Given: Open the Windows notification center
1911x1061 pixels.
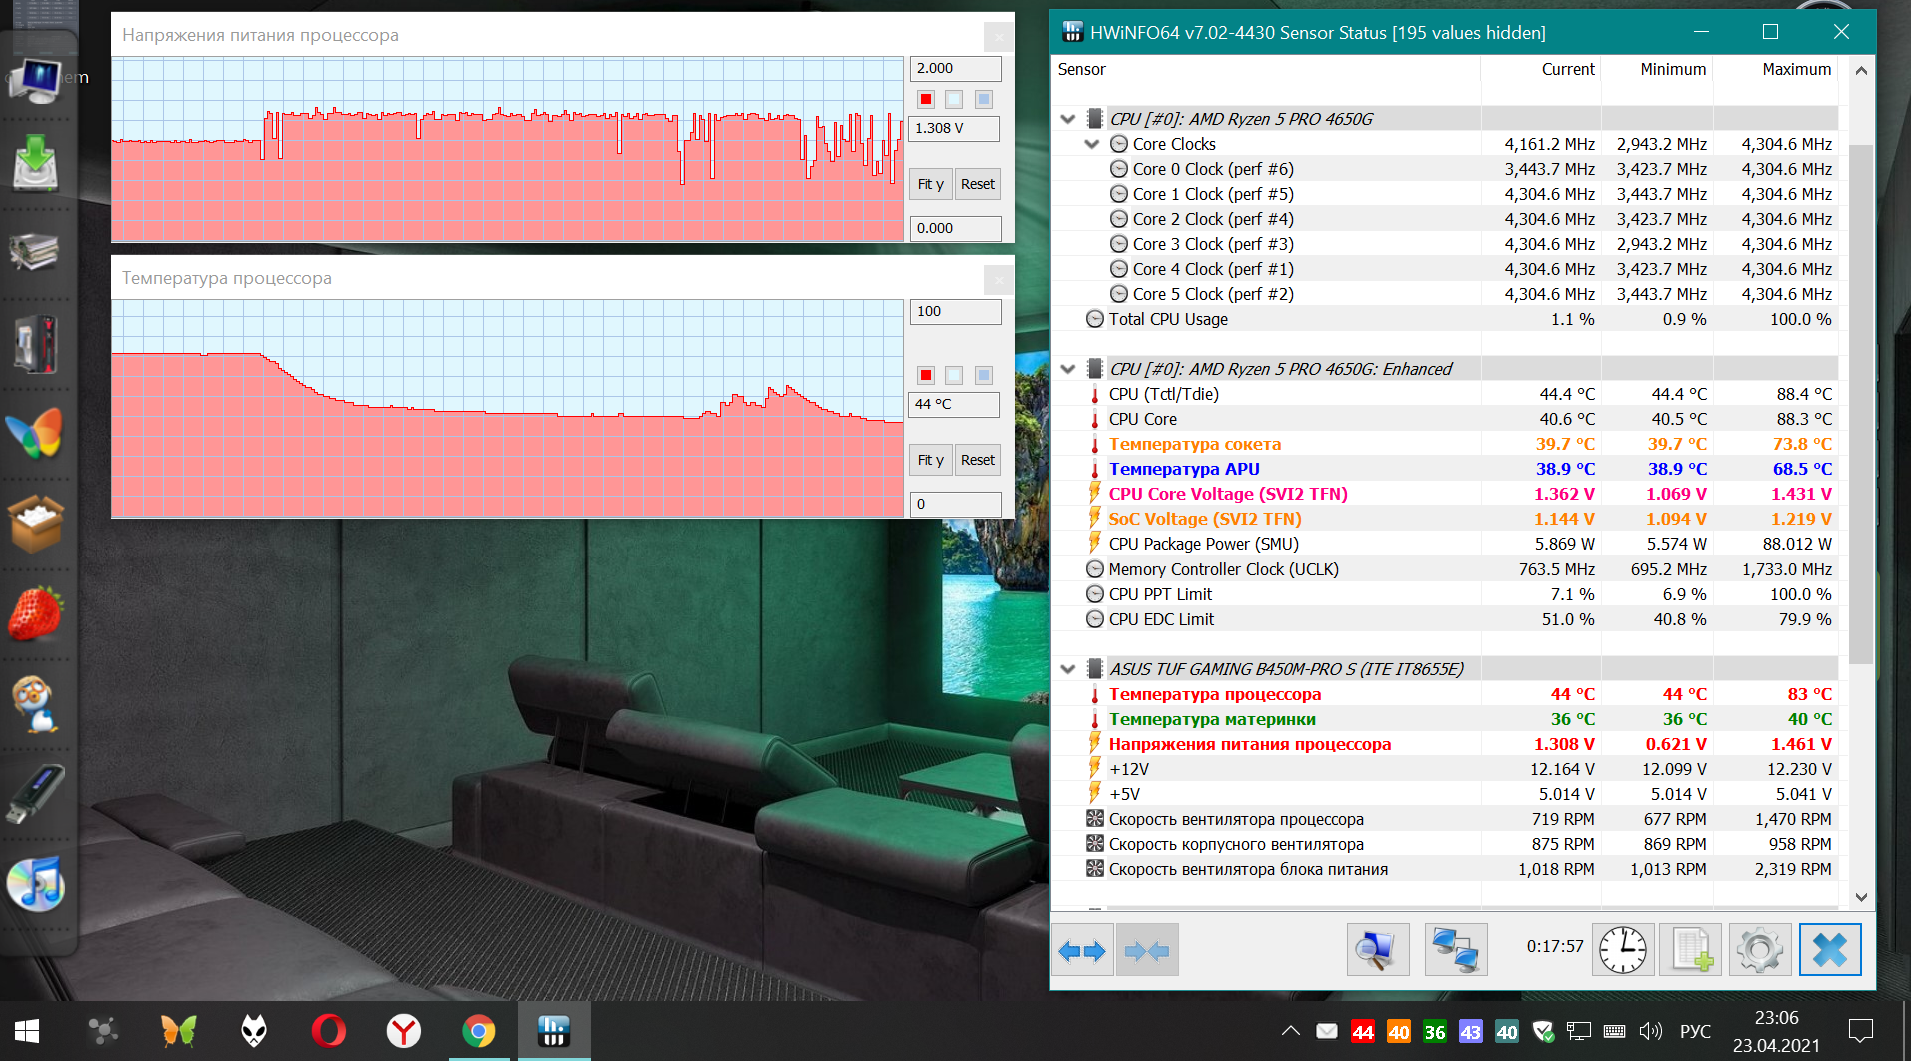Looking at the screenshot, I should 1861,1031.
